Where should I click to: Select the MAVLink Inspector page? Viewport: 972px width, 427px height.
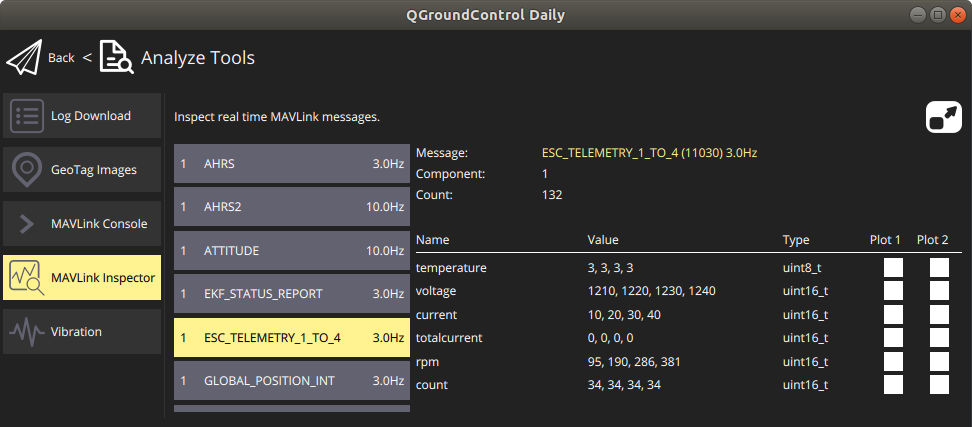click(x=82, y=278)
